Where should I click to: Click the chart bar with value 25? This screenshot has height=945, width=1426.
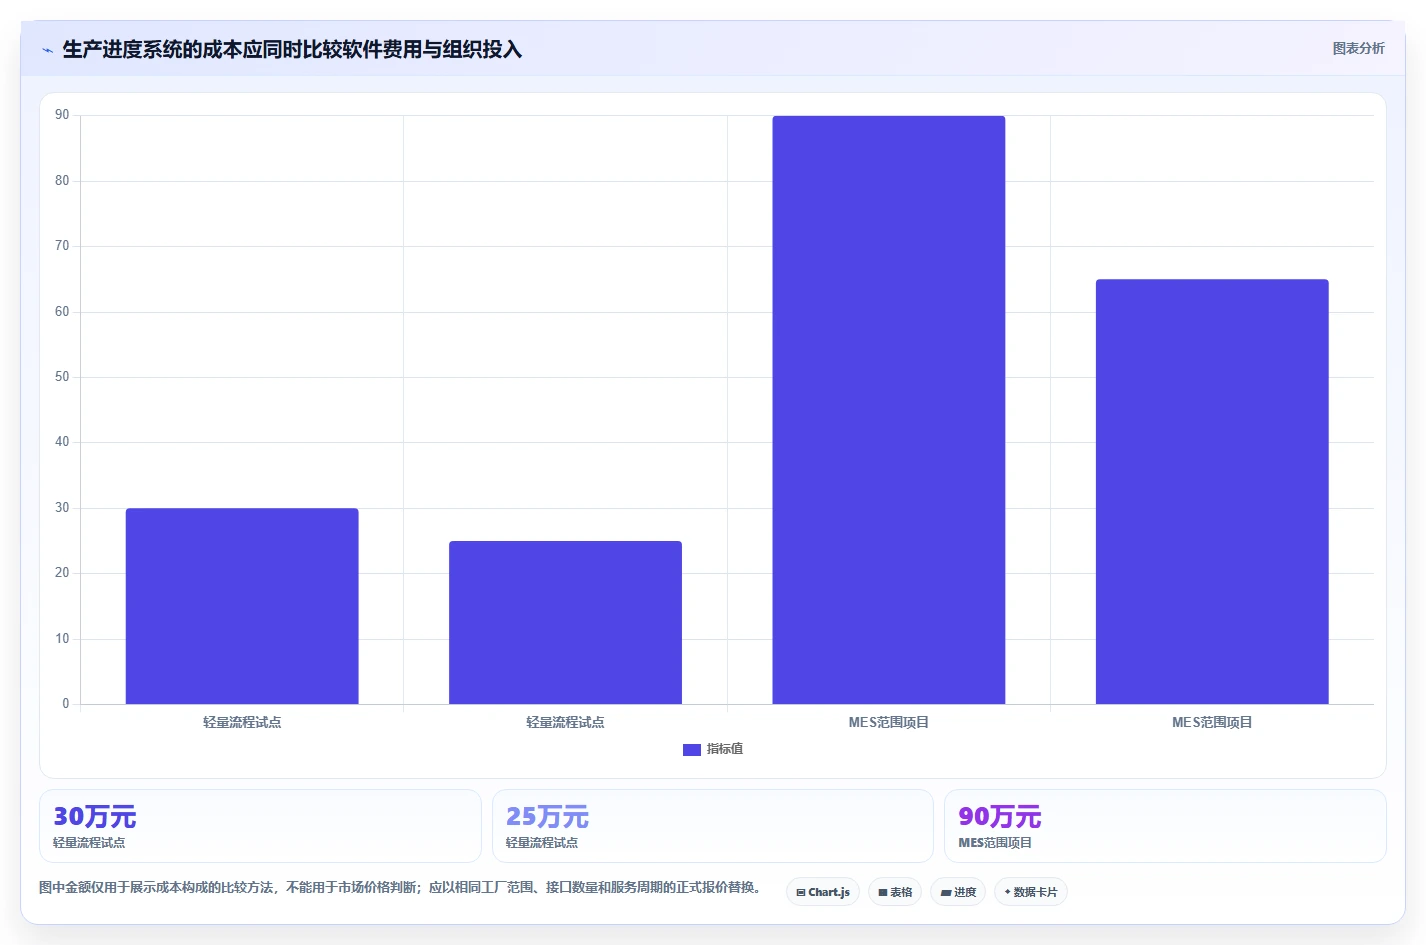tap(565, 622)
